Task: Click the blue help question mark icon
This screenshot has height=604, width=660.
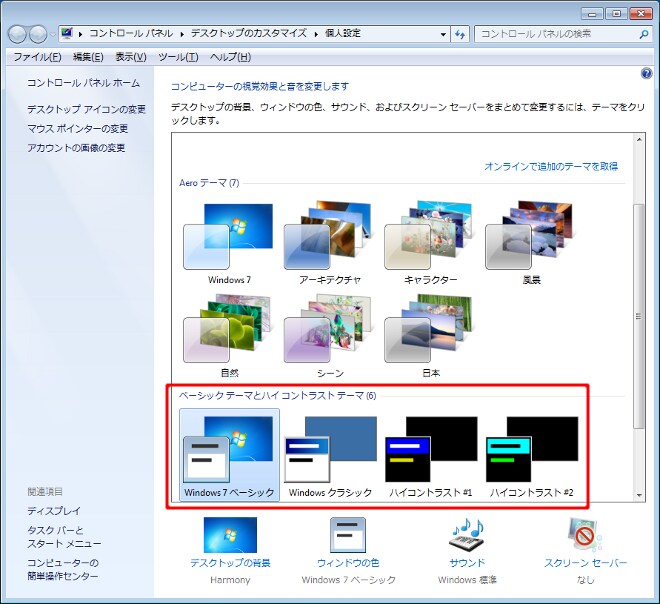Action: pos(646,74)
